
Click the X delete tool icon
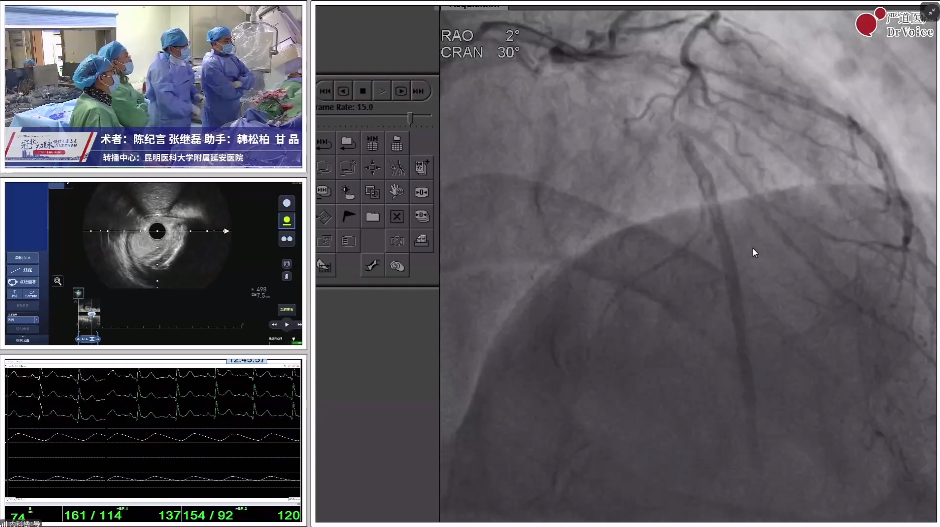click(397, 216)
